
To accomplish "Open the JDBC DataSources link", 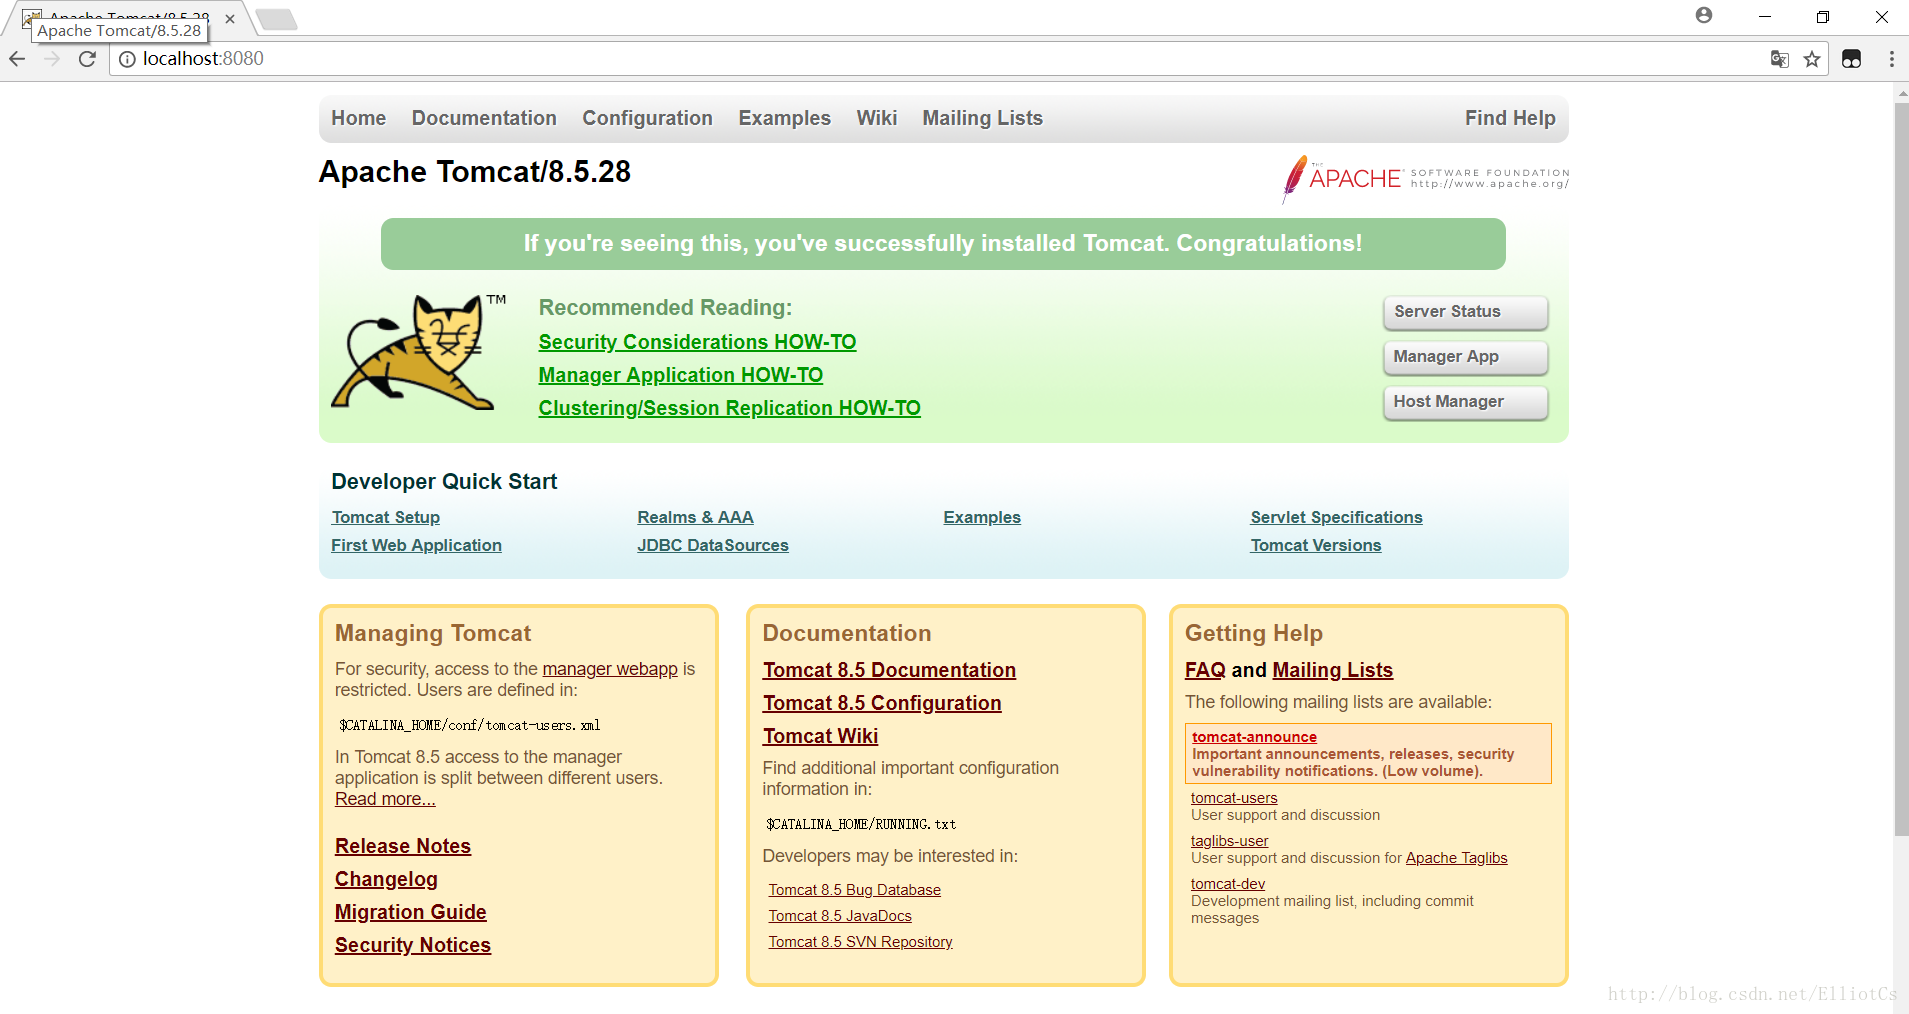I will (x=713, y=545).
